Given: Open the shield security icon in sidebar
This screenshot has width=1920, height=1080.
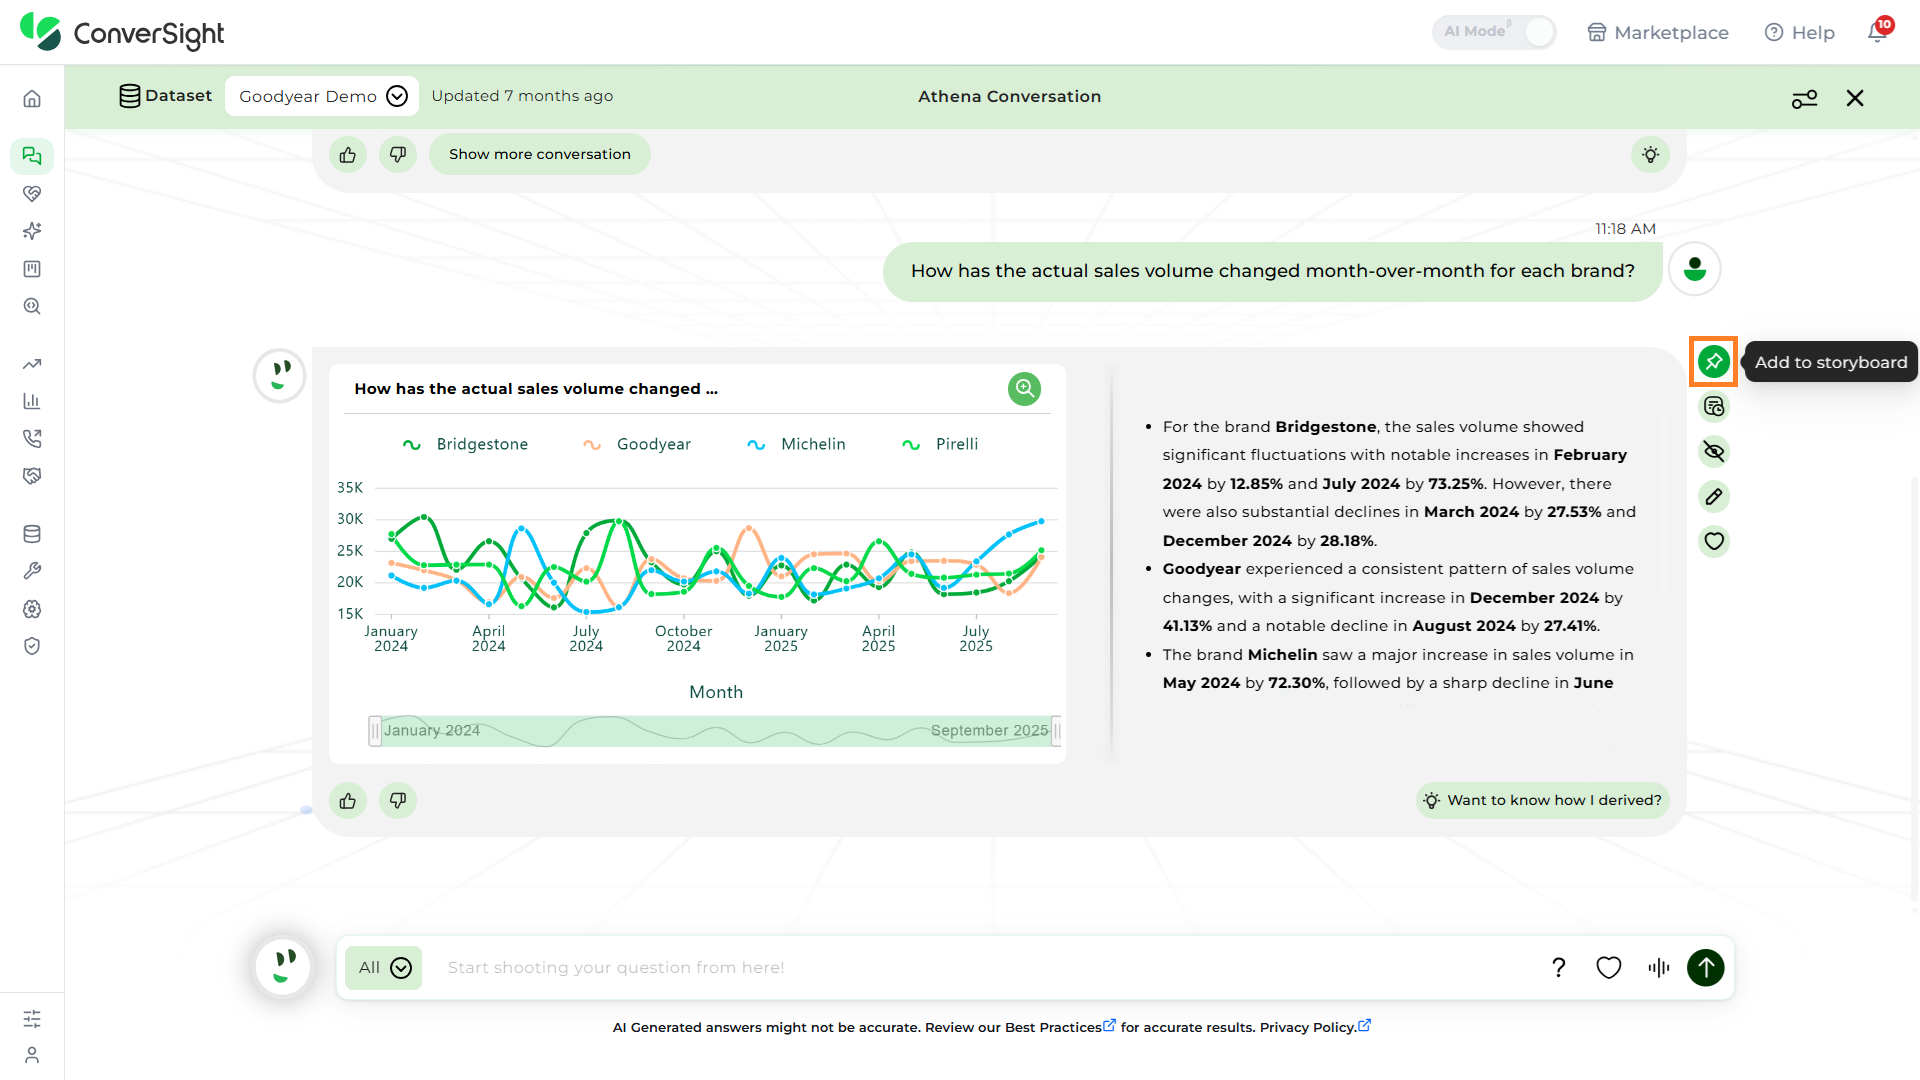Looking at the screenshot, I should [x=32, y=646].
